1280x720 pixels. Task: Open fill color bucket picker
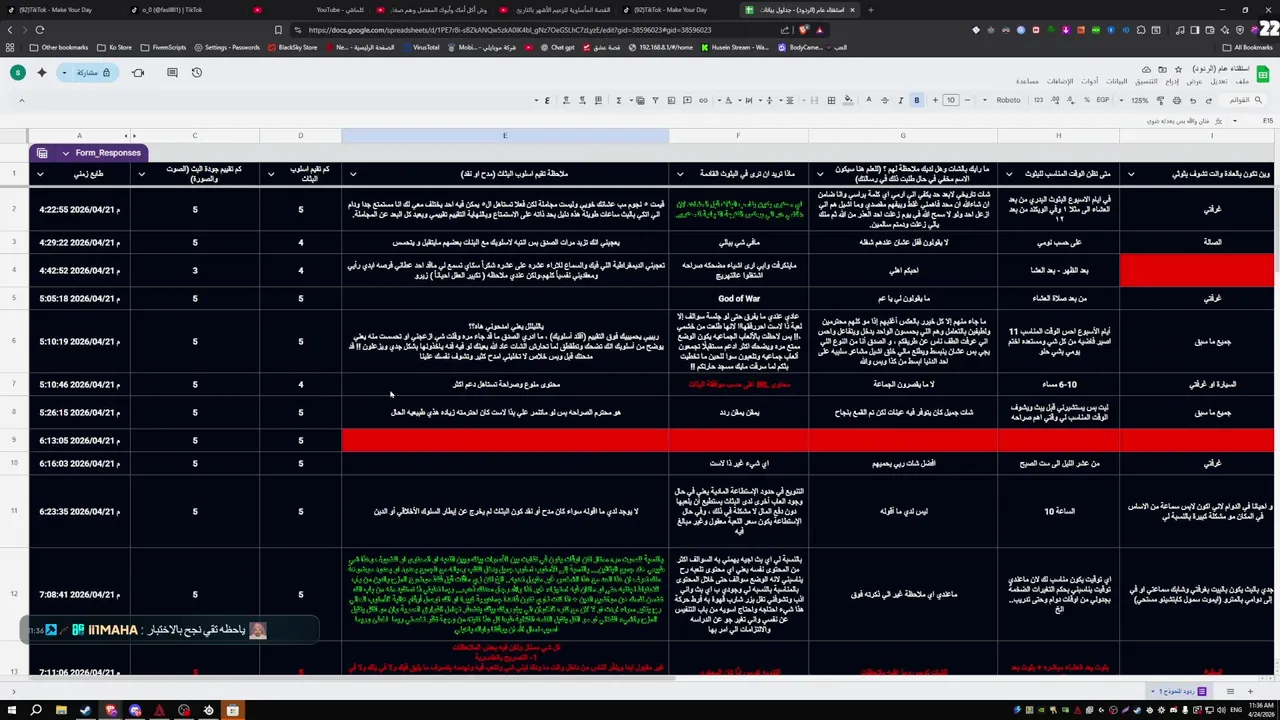(x=848, y=100)
